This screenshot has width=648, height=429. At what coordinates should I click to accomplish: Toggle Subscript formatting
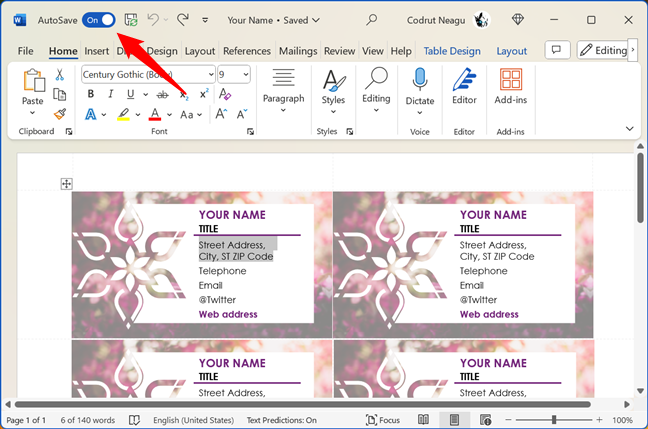[x=183, y=95]
